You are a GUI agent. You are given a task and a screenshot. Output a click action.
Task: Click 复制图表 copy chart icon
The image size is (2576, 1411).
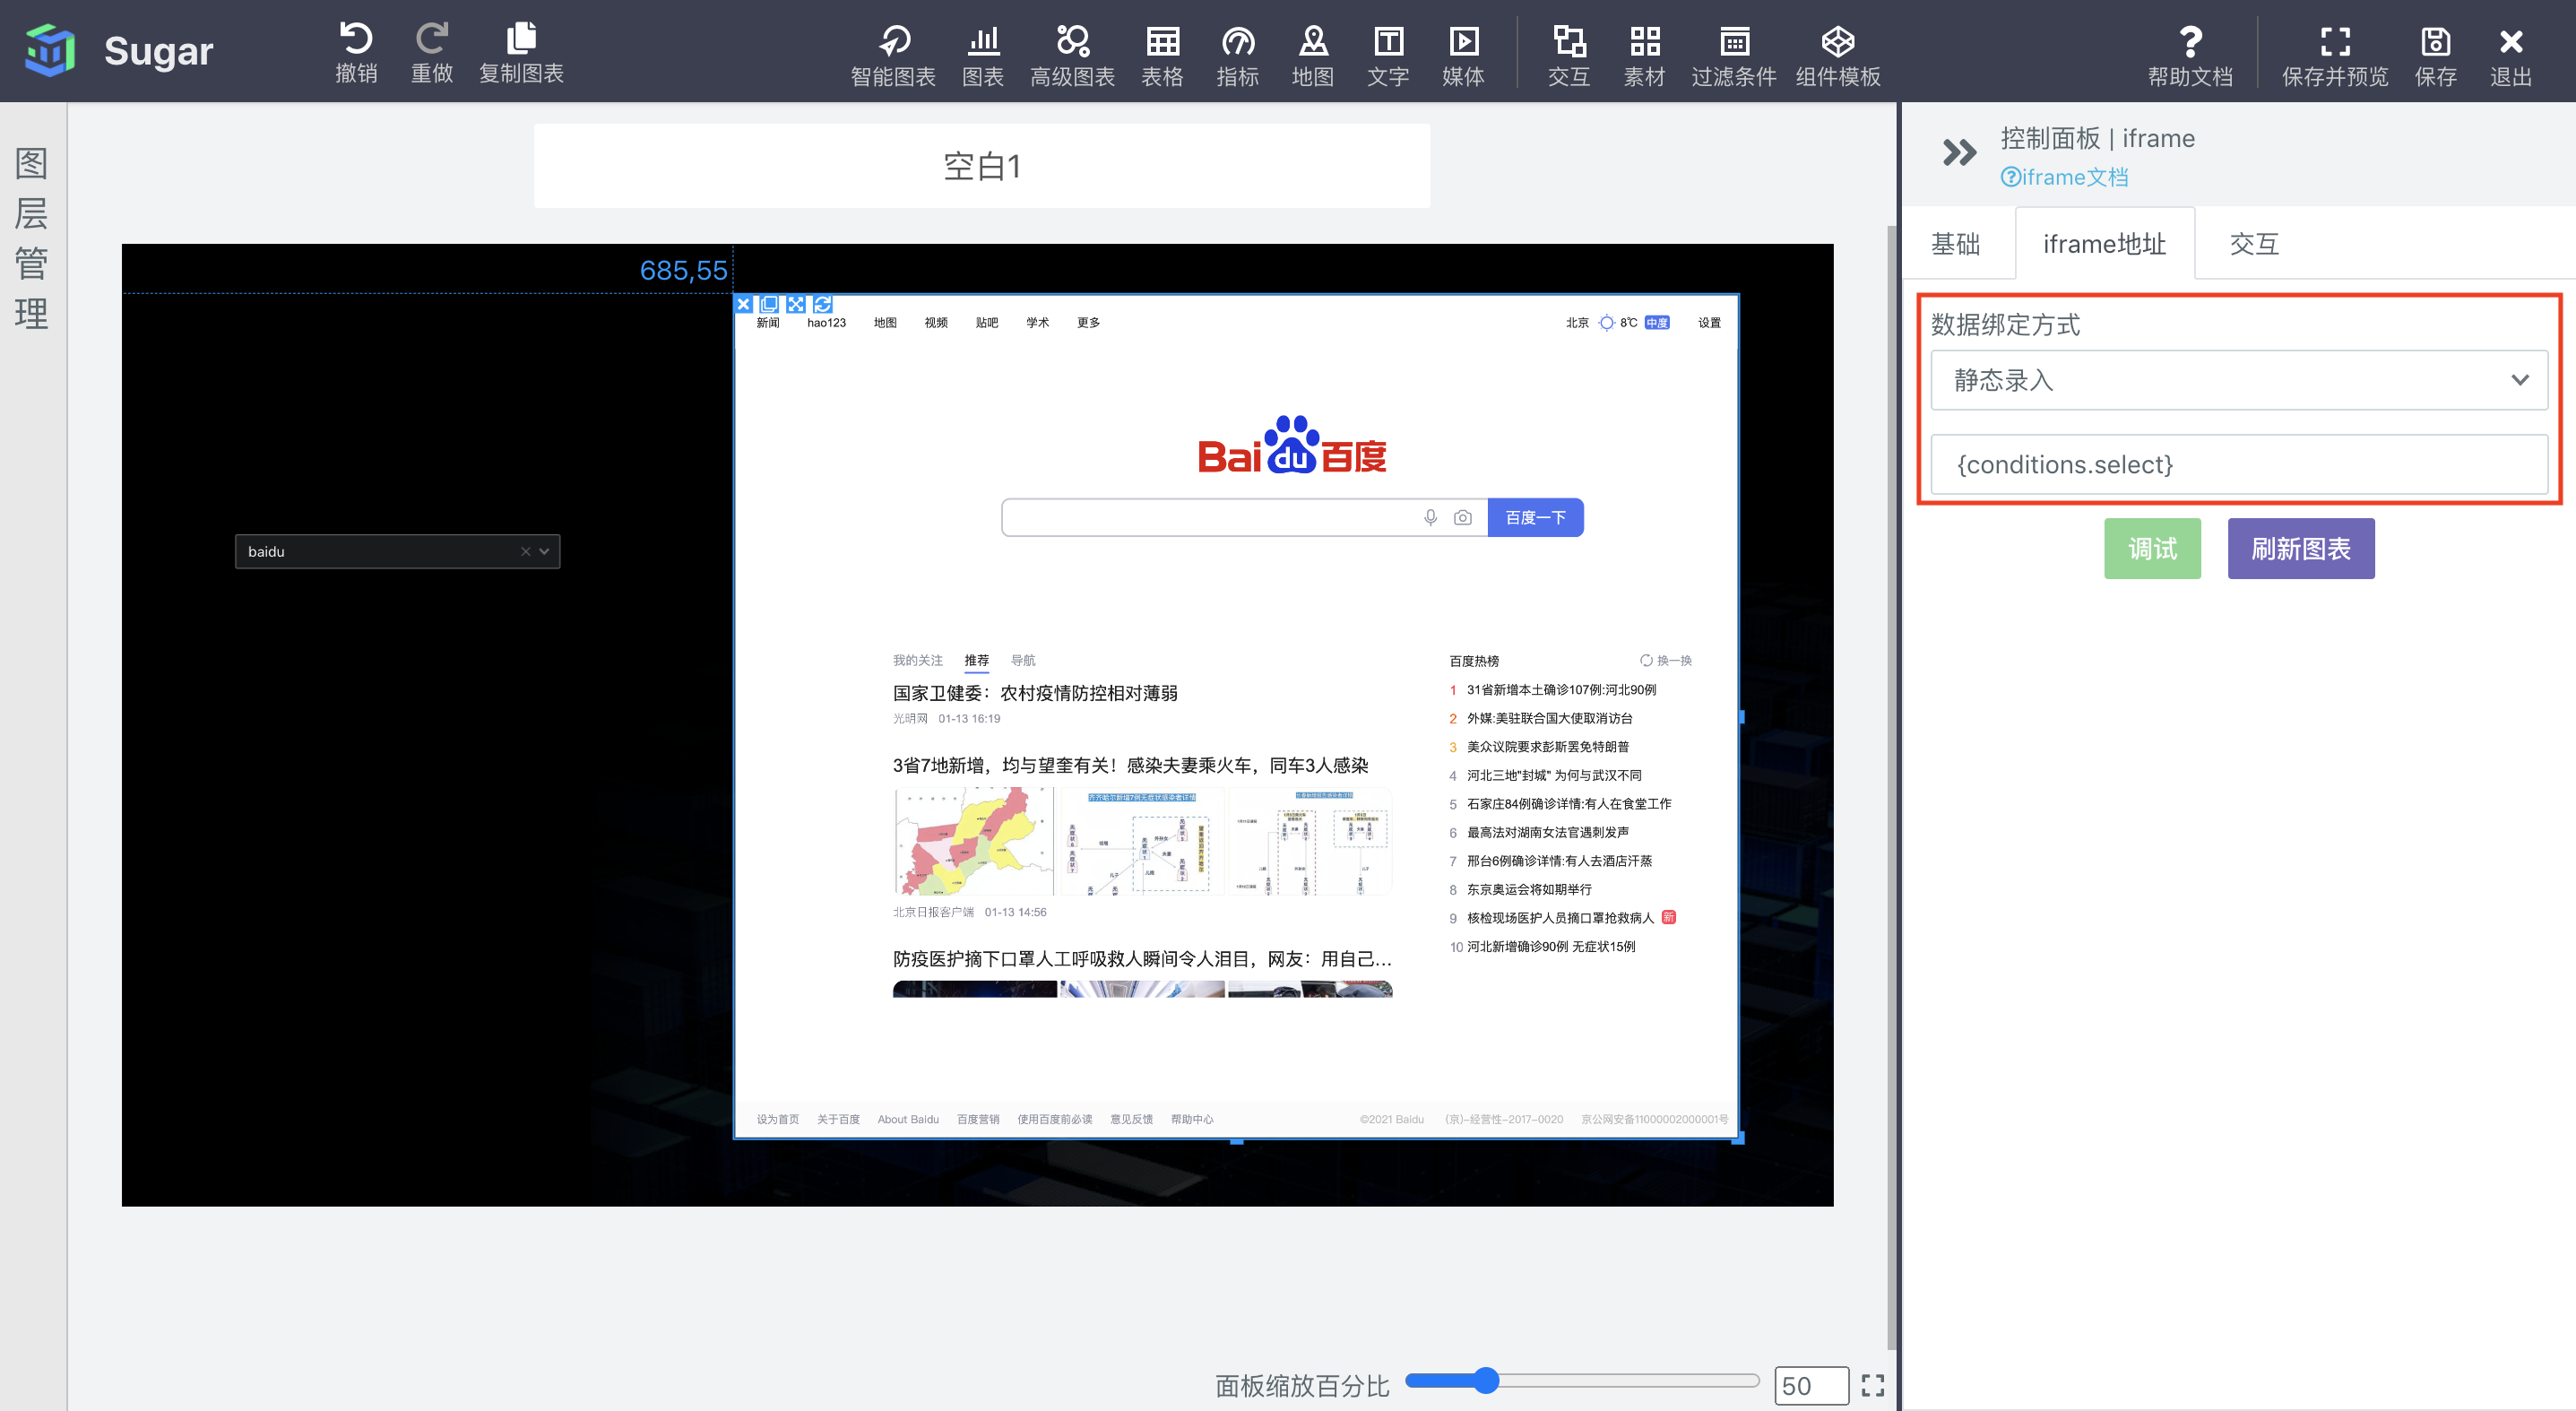pos(521,52)
